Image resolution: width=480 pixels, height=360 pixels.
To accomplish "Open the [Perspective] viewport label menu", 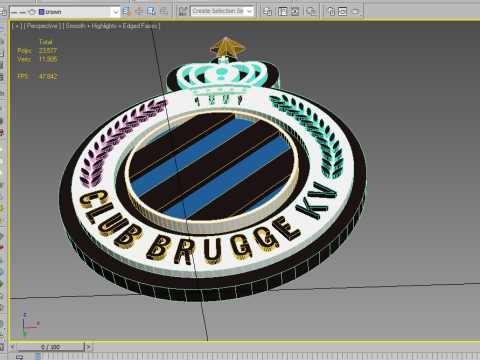I will [x=42, y=26].
